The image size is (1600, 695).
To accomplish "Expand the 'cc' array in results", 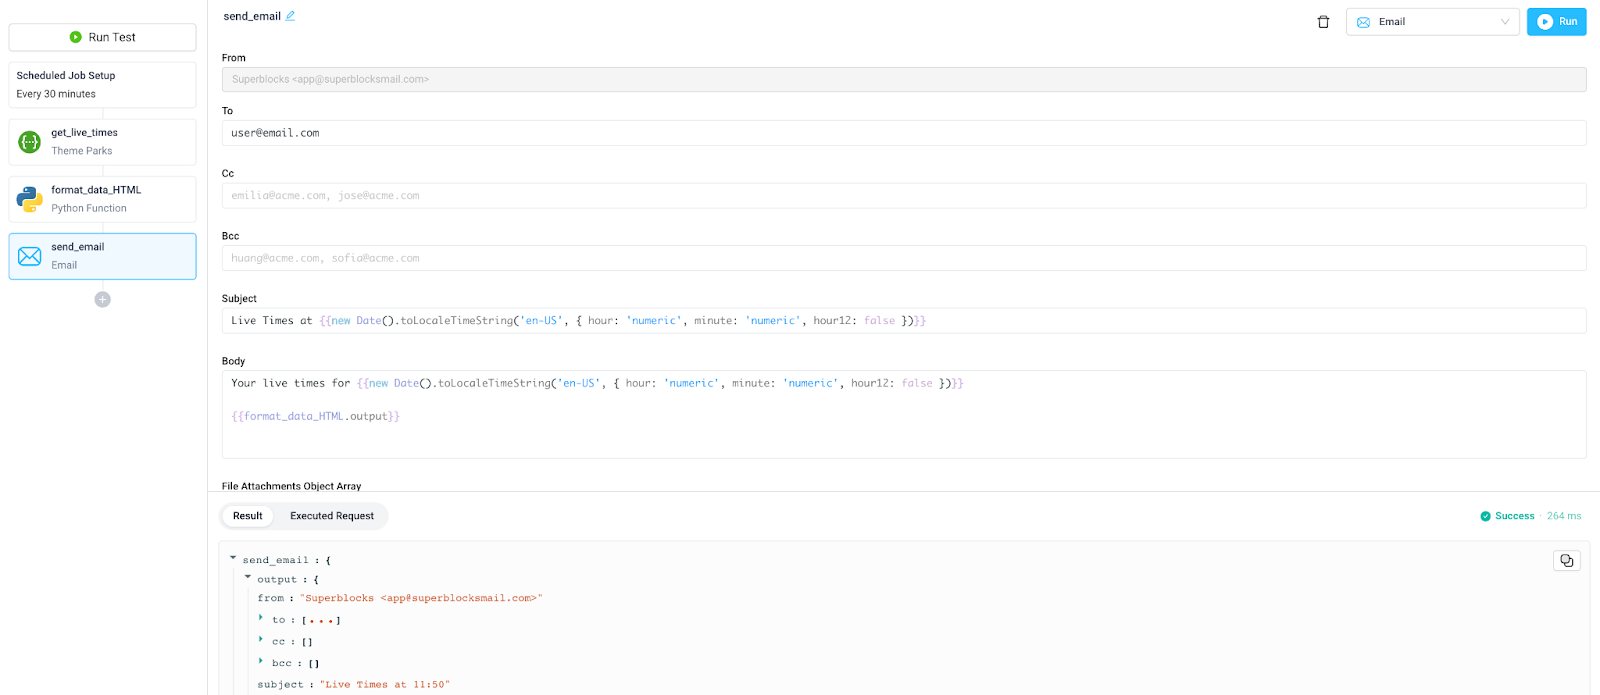I will coord(261,639).
